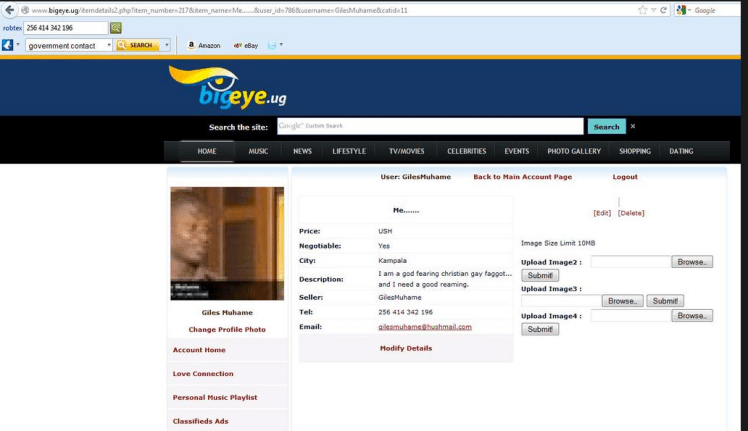This screenshot has height=431, width=748.
Task: Open Personal Music Playlist in the sidebar
Action: (x=215, y=397)
